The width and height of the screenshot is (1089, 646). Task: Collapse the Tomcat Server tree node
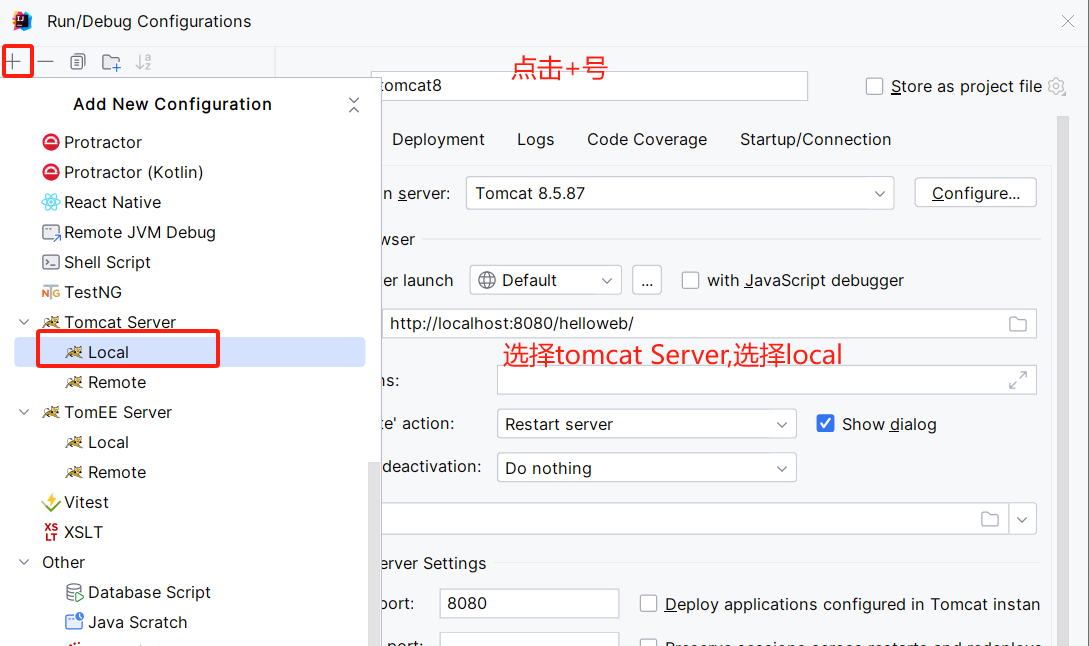(x=24, y=322)
